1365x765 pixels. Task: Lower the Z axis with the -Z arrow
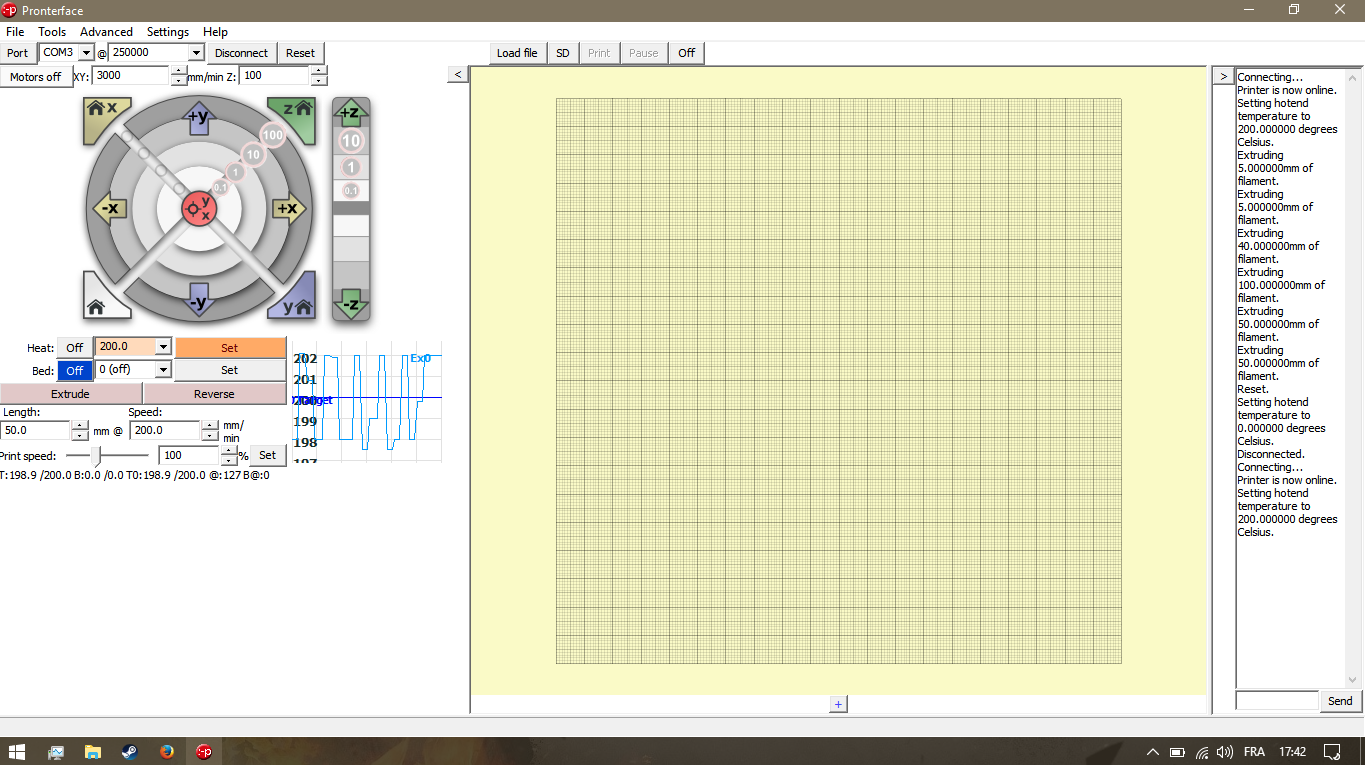351,303
